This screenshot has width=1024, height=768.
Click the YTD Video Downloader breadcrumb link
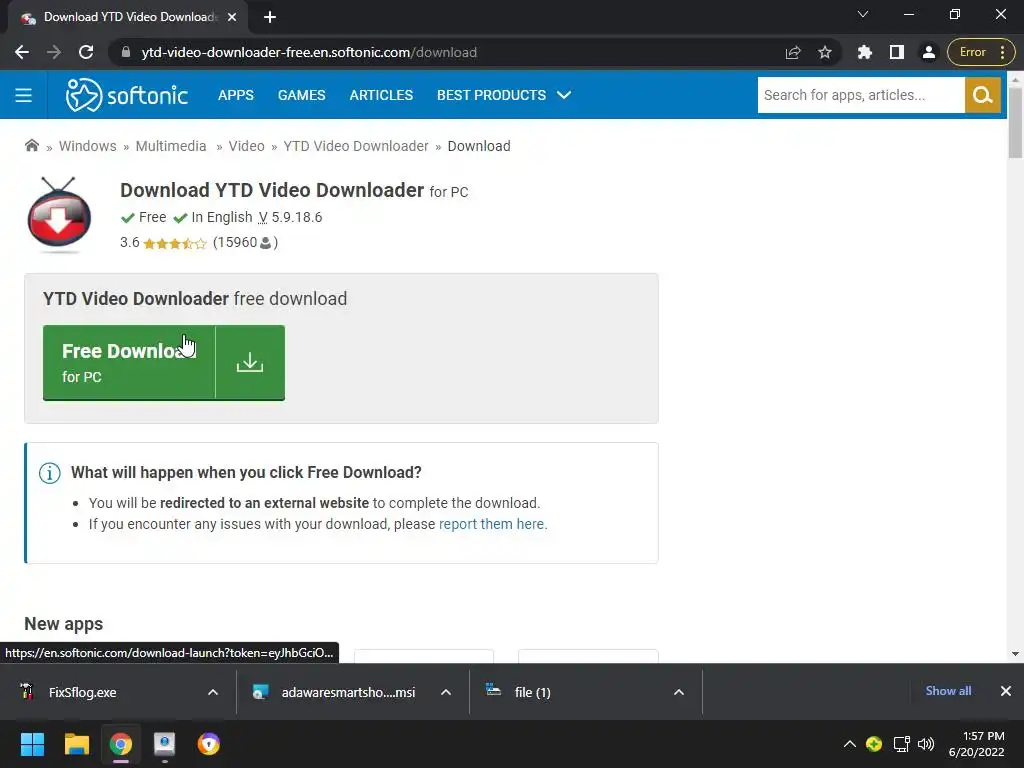pos(356,146)
